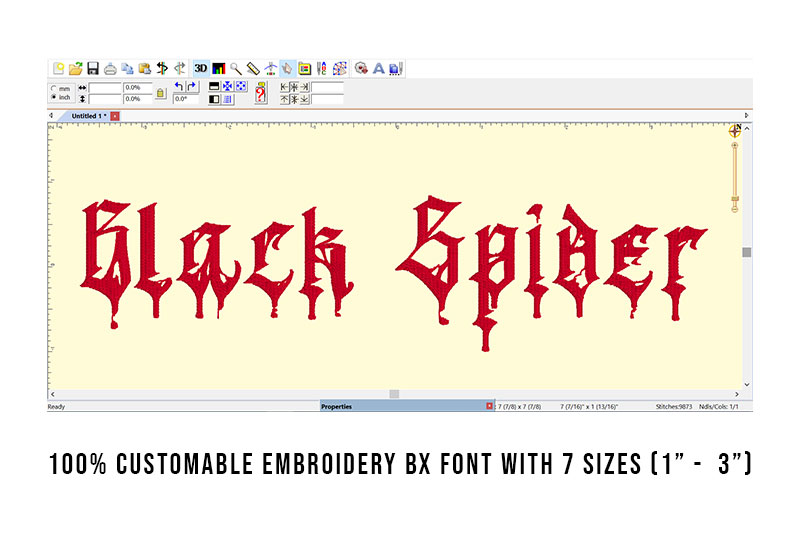Click the horizontal scrollbar left arrow
This screenshot has height=533, width=800.
pyautogui.click(x=53, y=394)
